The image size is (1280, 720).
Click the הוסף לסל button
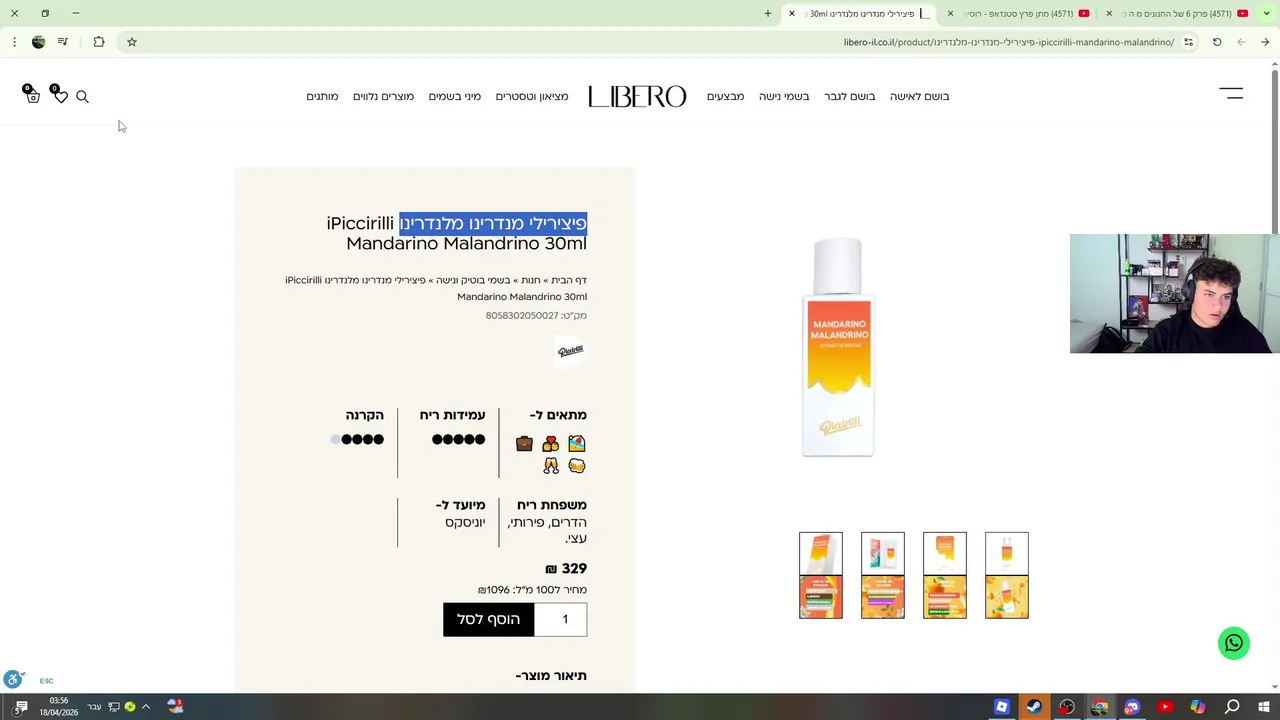point(489,619)
